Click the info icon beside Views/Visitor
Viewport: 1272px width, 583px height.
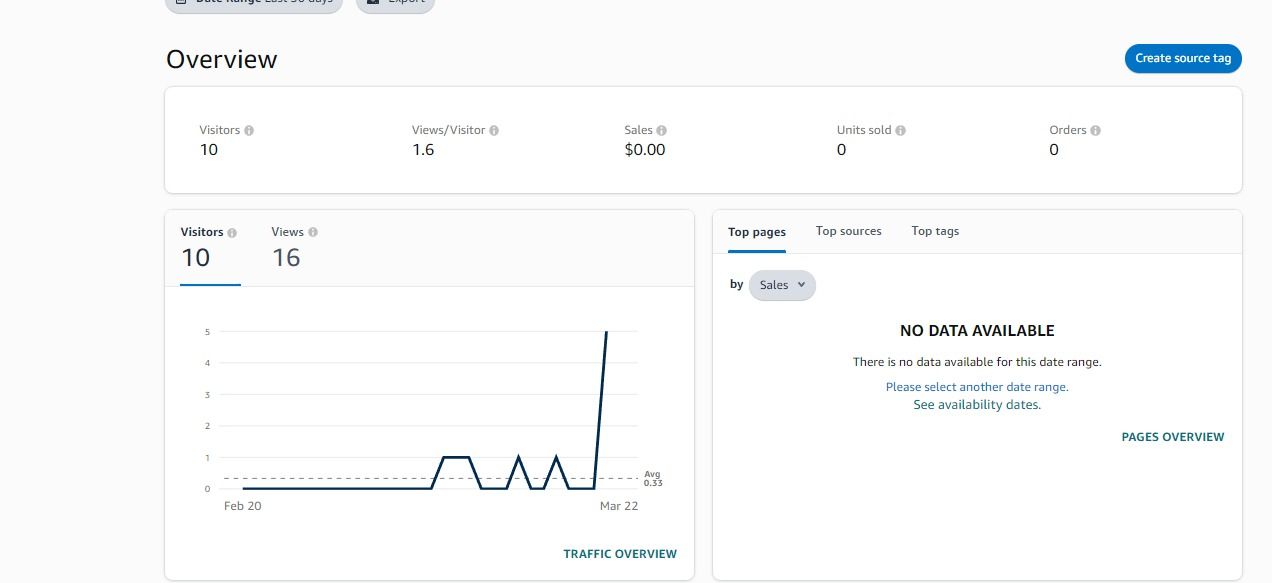494,131
